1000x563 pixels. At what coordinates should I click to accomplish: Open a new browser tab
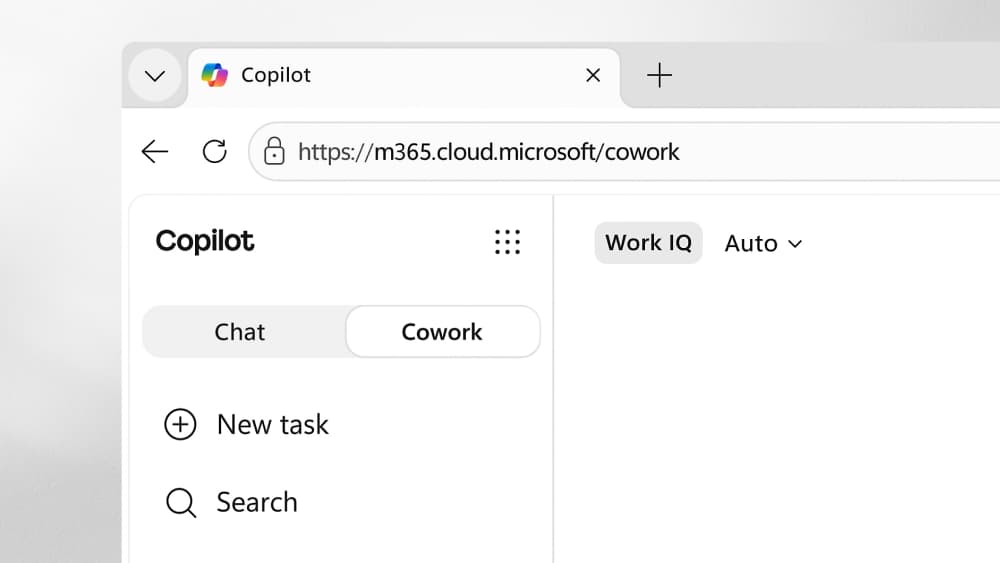coord(659,75)
